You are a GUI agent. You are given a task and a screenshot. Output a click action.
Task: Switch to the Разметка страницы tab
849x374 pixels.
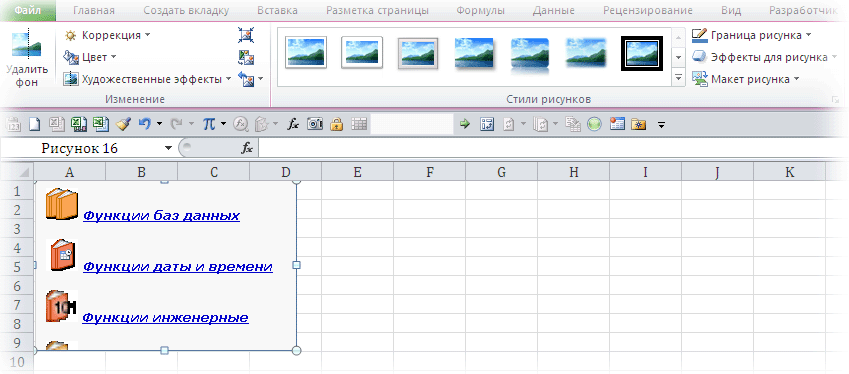click(x=377, y=10)
